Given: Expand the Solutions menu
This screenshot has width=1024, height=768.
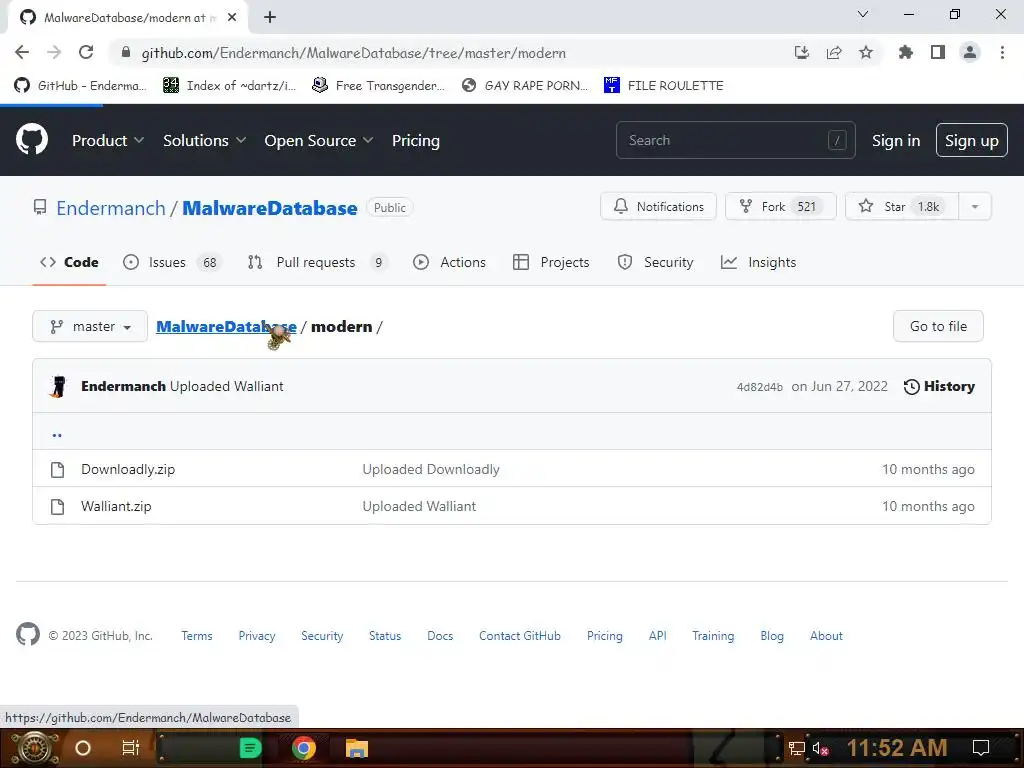Looking at the screenshot, I should (x=204, y=140).
